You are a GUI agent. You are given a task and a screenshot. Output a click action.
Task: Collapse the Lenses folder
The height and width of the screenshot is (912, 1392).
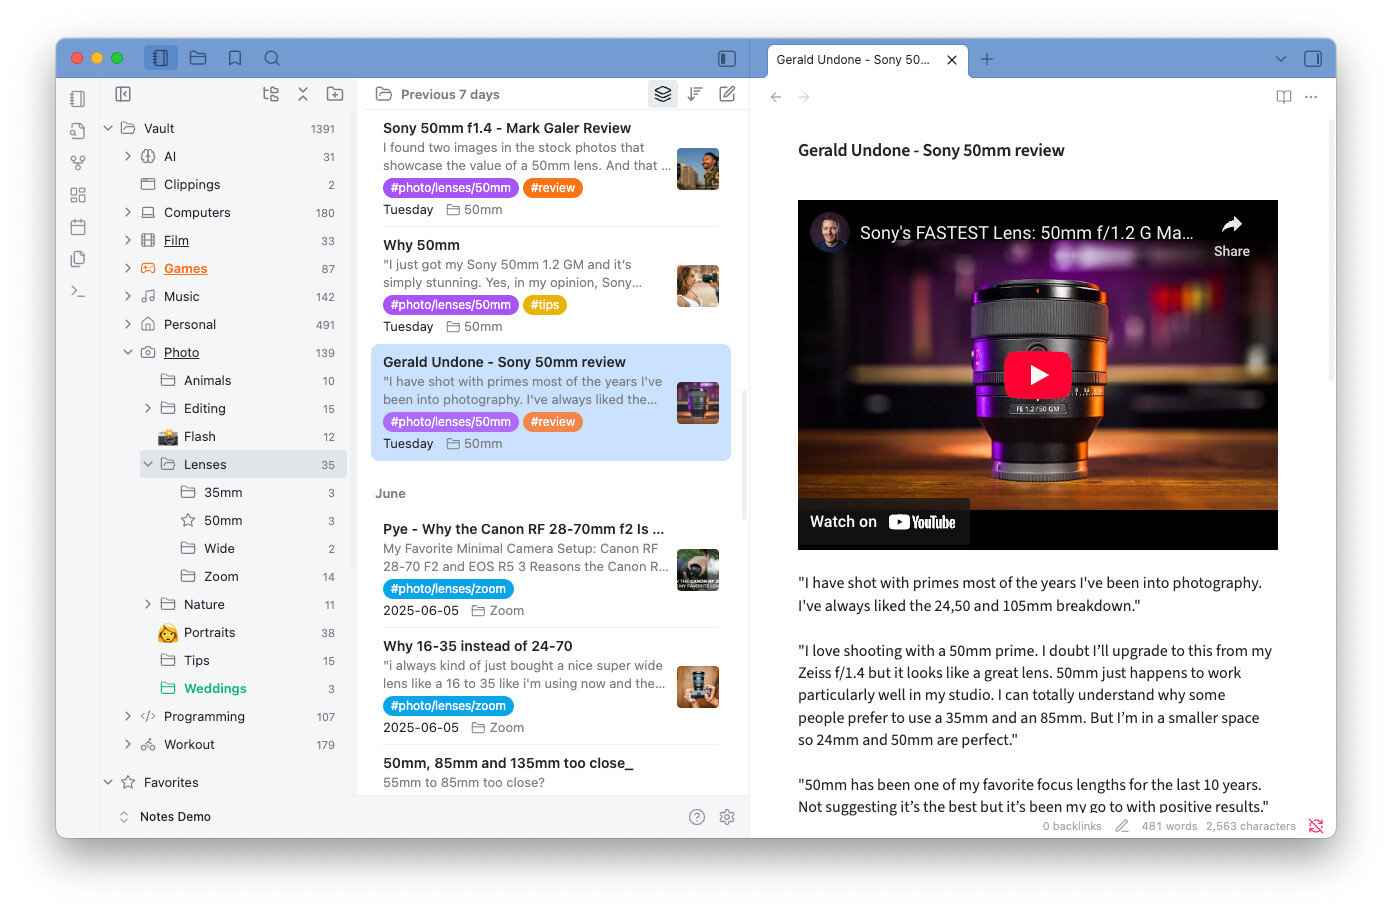click(148, 465)
